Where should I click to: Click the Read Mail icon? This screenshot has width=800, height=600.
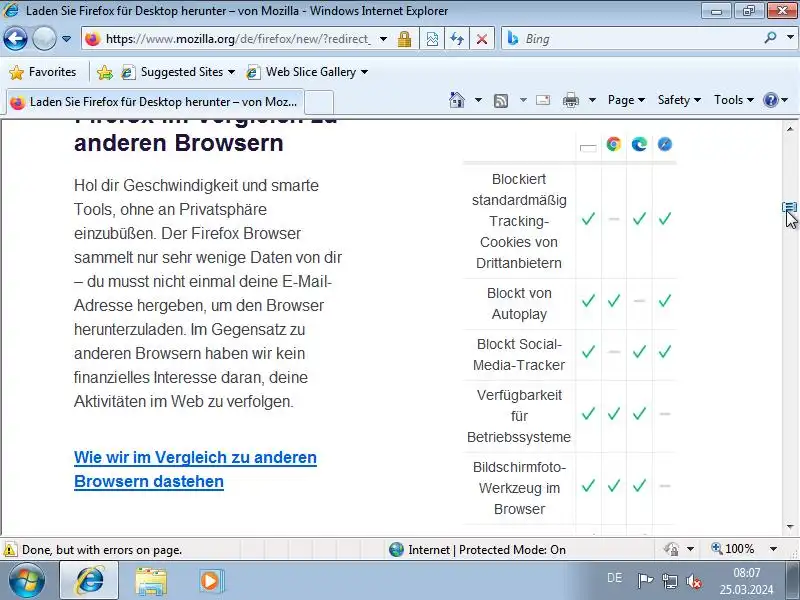[543, 100]
